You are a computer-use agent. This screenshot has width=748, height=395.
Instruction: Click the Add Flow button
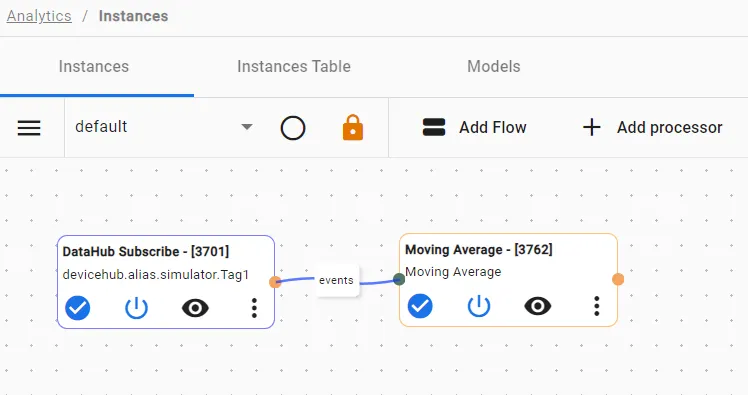tap(475, 127)
